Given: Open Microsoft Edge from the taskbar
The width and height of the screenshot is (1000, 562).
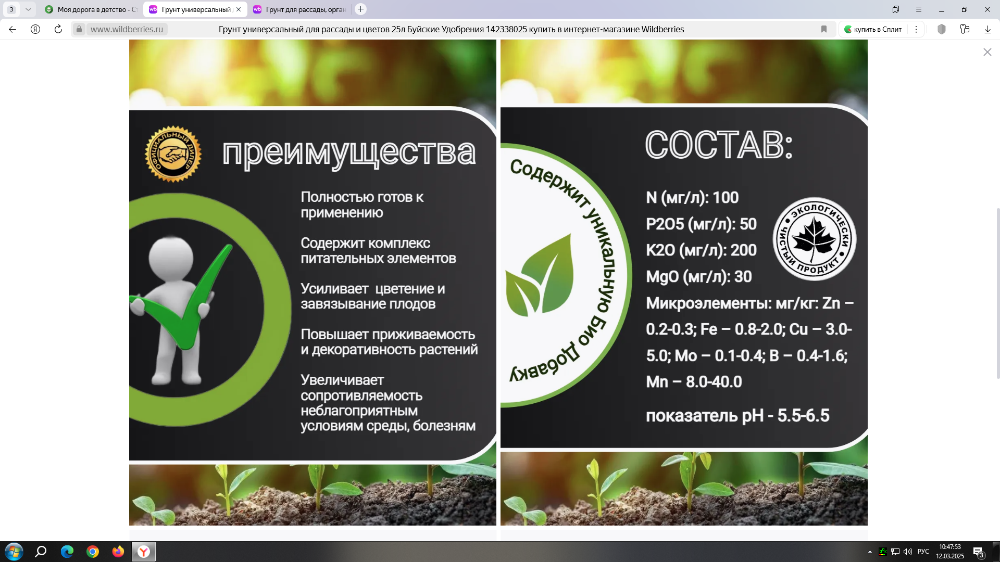Looking at the screenshot, I should [67, 551].
